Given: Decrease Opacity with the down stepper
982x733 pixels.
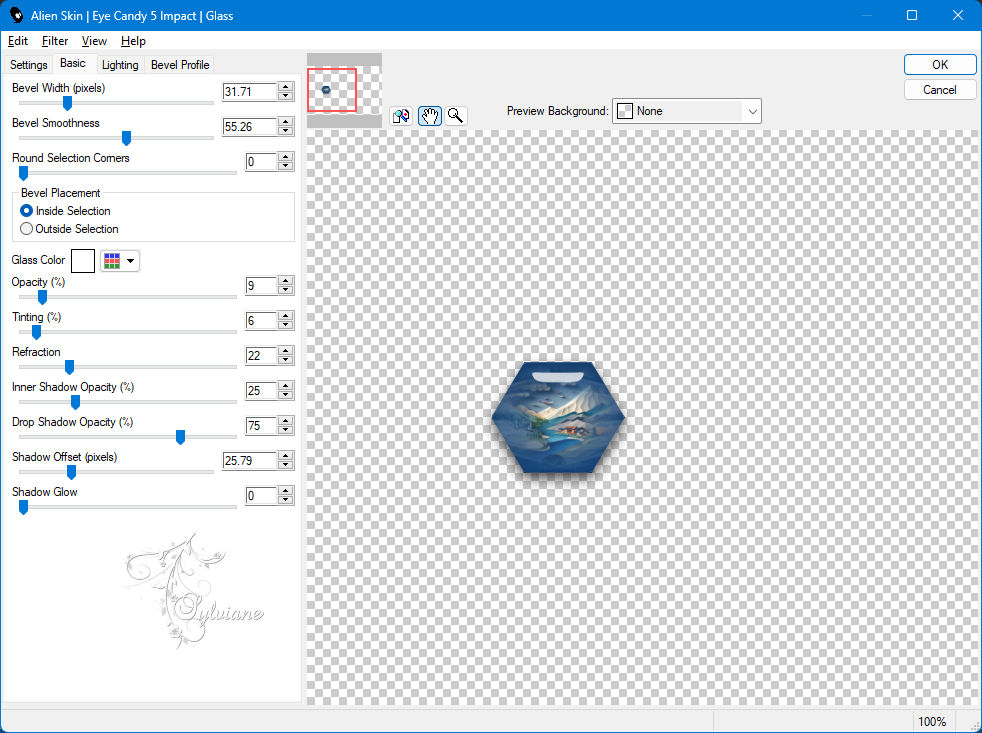Looking at the screenshot, I should click(286, 290).
